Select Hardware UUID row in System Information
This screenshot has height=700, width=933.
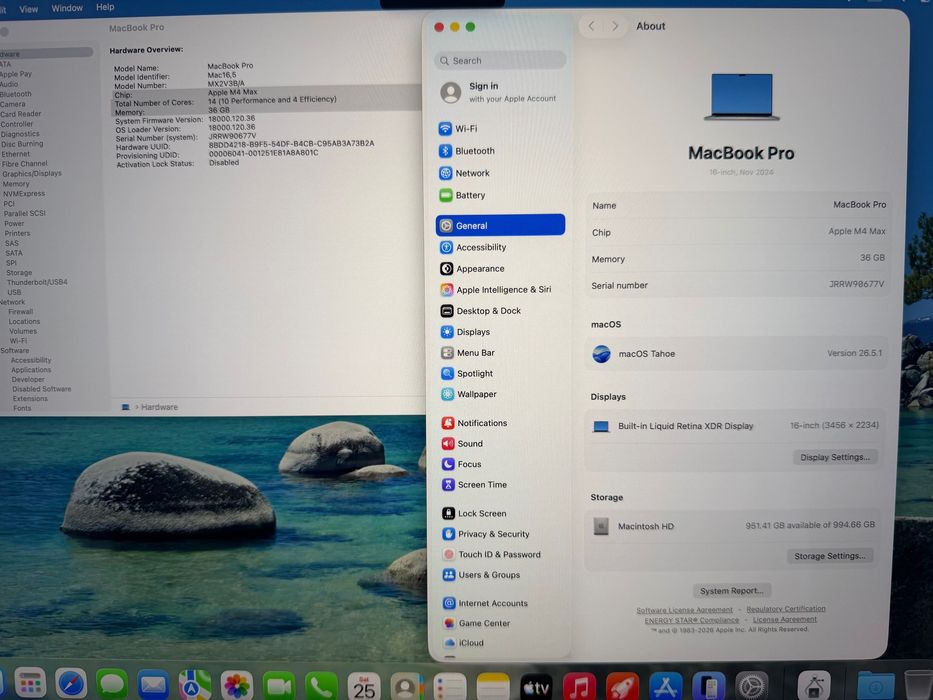[x=245, y=145]
